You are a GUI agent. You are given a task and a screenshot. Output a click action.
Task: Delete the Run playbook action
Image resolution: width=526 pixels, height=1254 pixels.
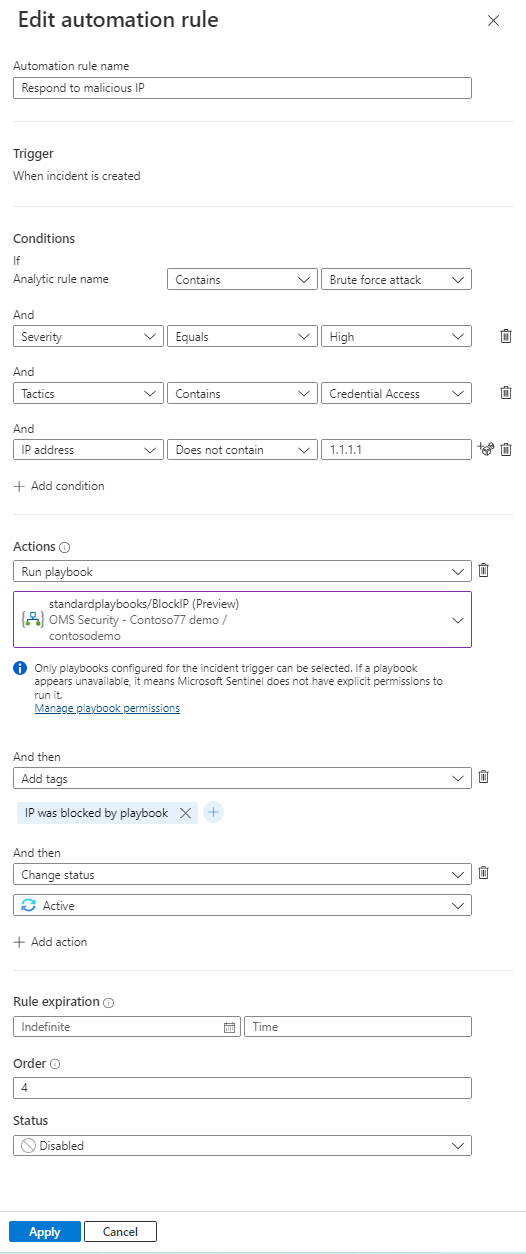tap(484, 570)
